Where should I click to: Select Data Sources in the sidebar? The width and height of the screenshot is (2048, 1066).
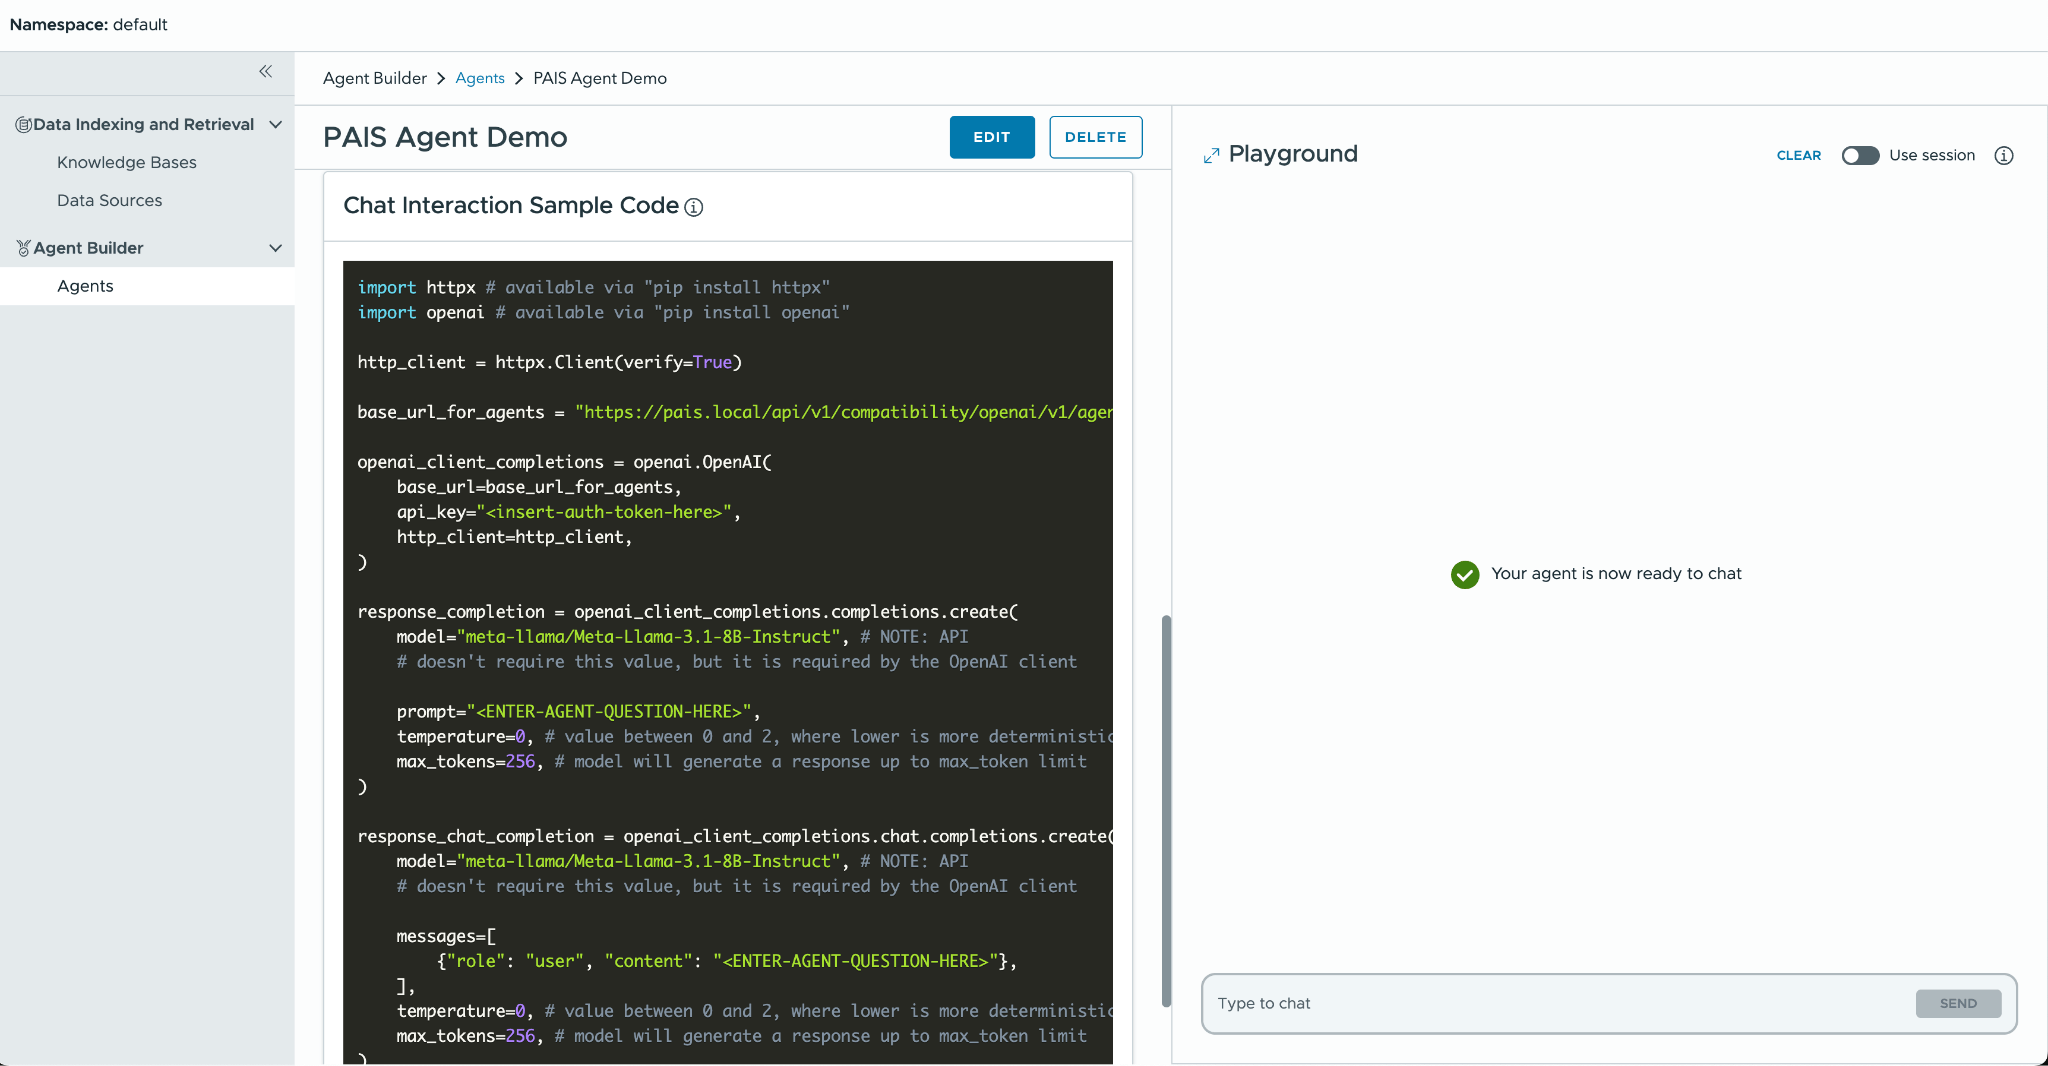[x=110, y=200]
